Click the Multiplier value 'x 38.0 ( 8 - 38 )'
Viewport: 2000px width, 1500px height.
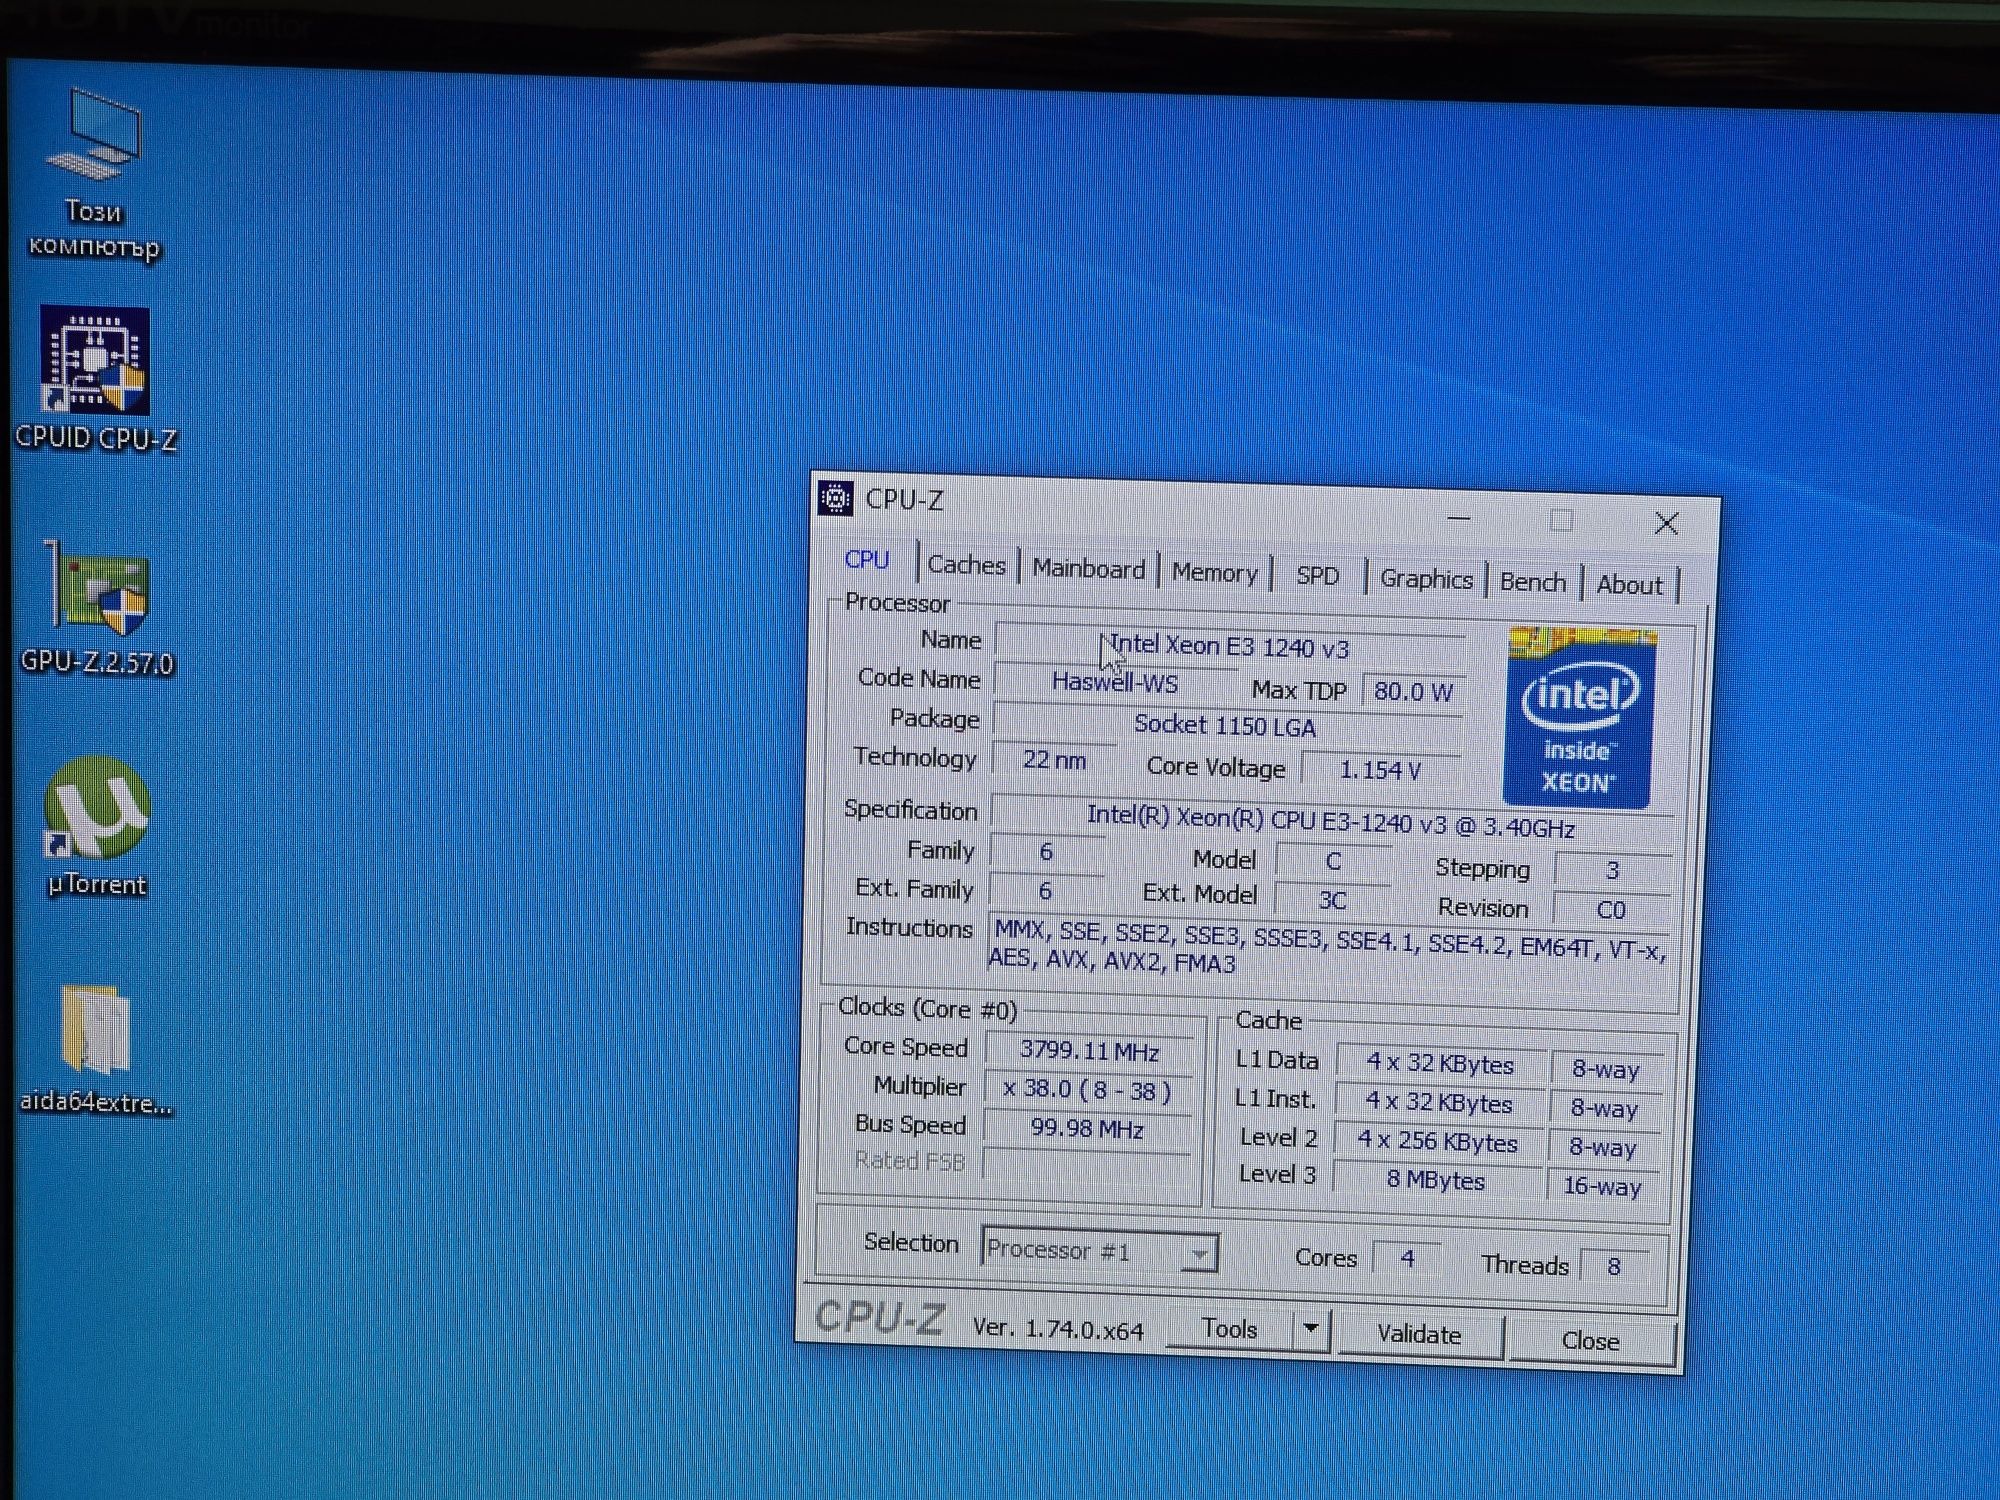[x=1087, y=1090]
